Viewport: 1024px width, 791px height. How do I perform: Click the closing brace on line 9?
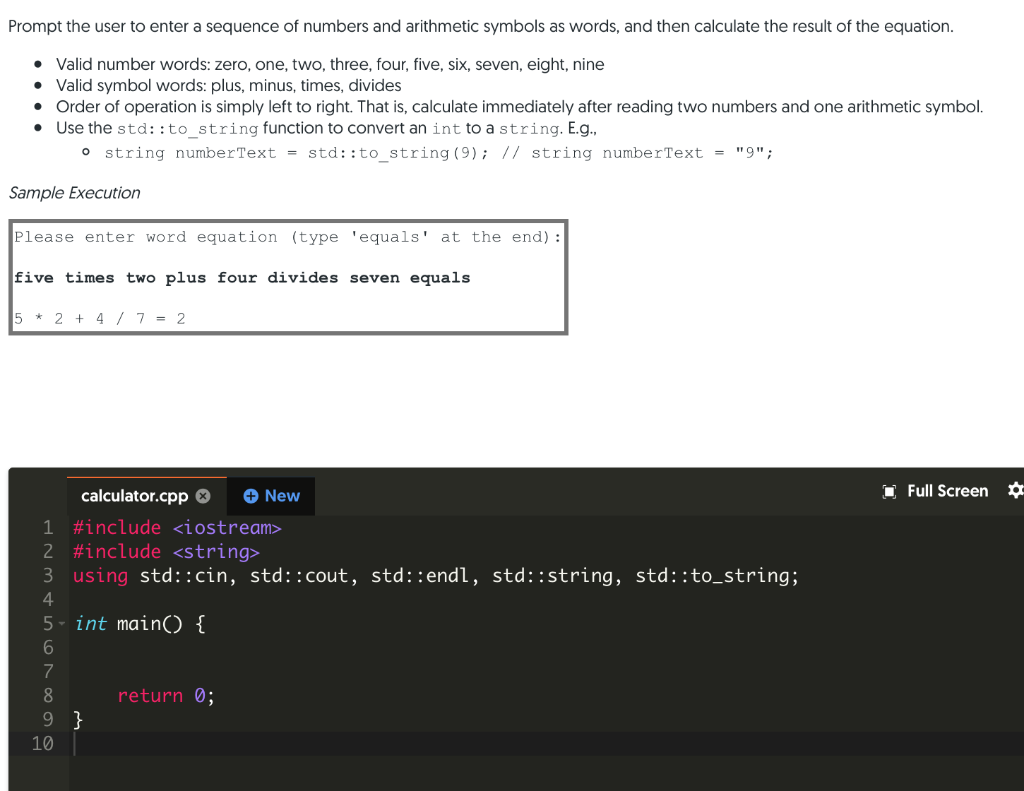(76, 719)
